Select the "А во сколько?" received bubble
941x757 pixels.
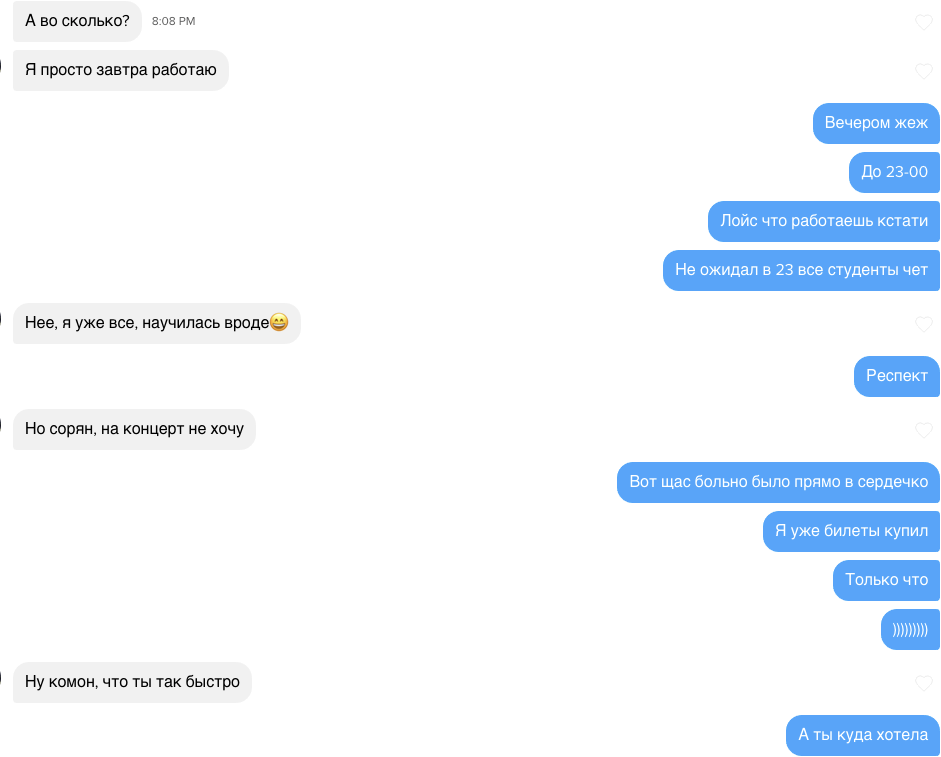(77, 21)
